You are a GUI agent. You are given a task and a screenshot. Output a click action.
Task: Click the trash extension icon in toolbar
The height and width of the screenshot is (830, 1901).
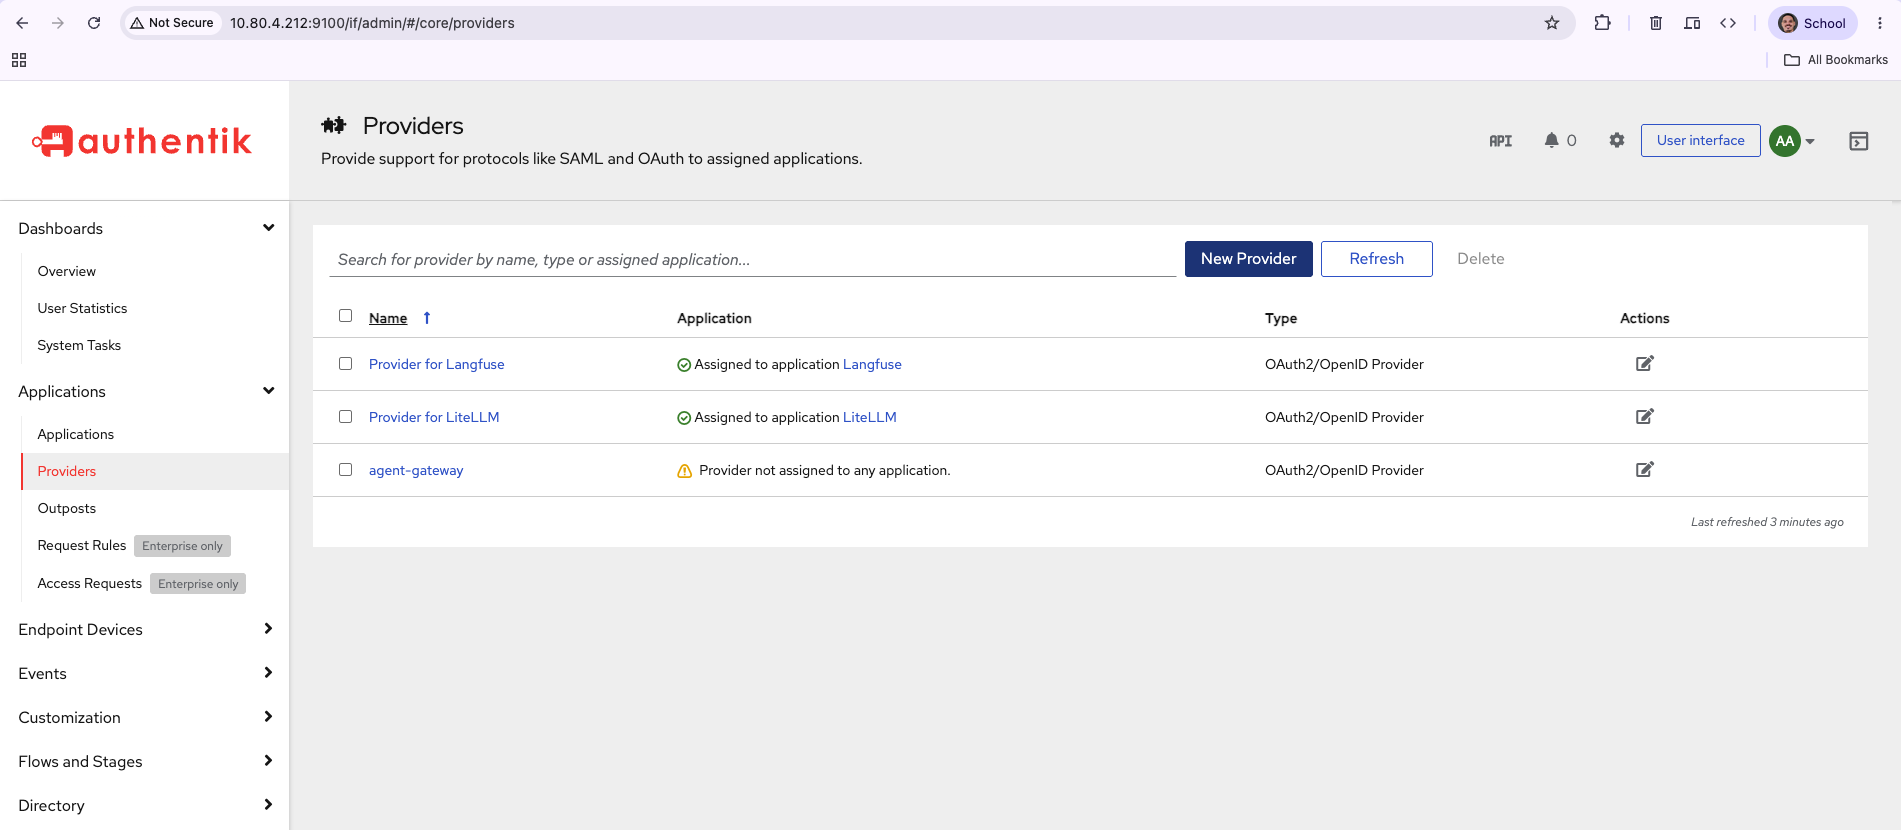tap(1656, 23)
